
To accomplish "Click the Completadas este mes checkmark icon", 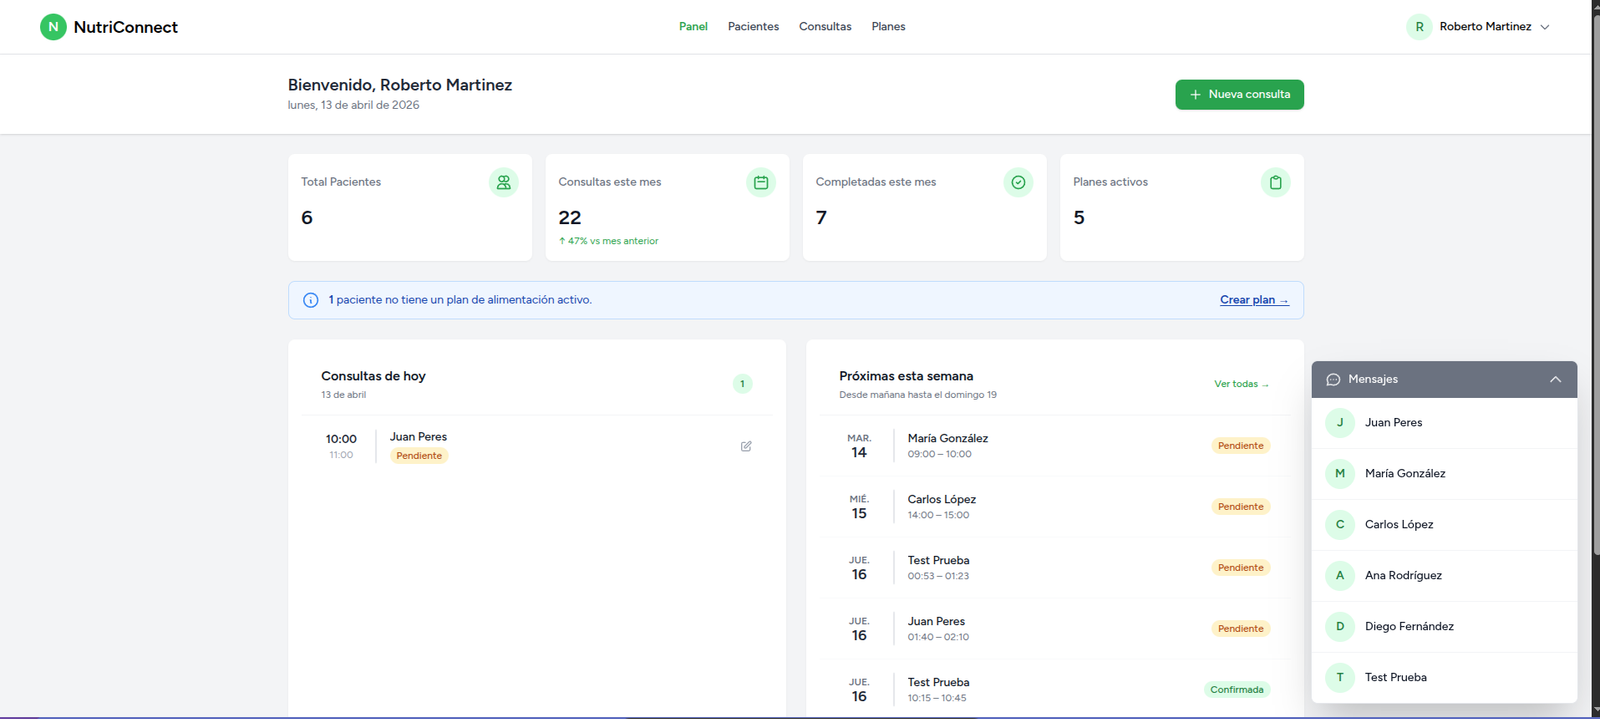I will point(1018,182).
